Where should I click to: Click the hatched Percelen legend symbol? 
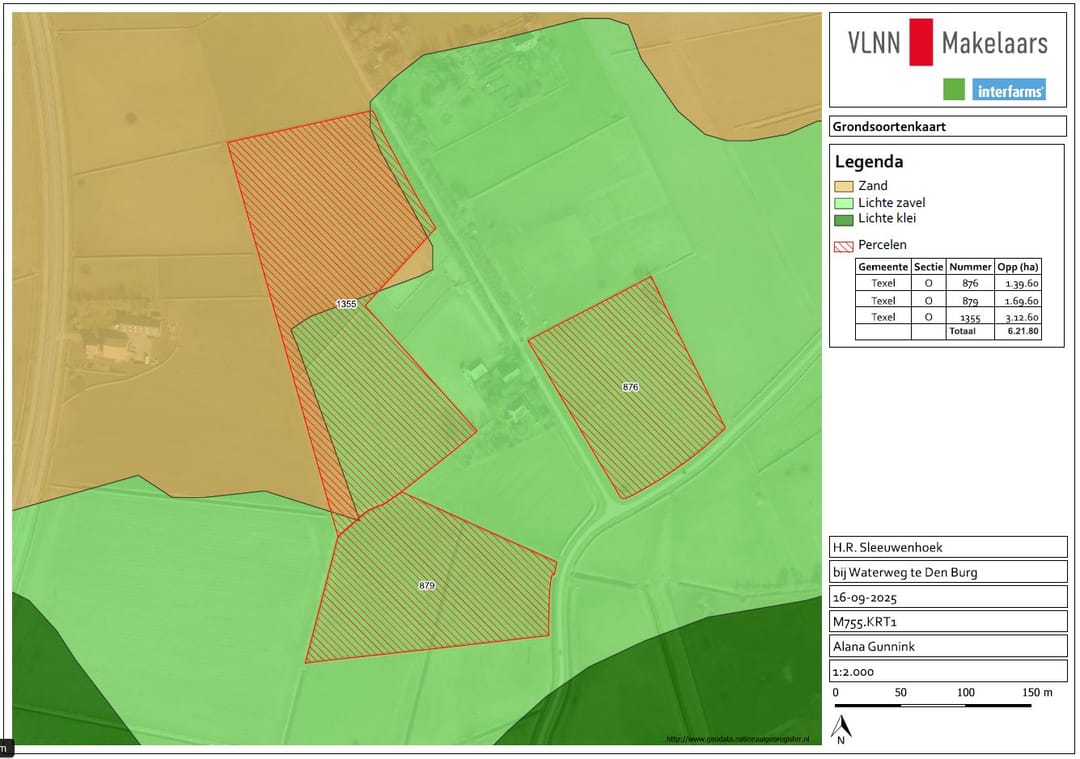(x=844, y=245)
